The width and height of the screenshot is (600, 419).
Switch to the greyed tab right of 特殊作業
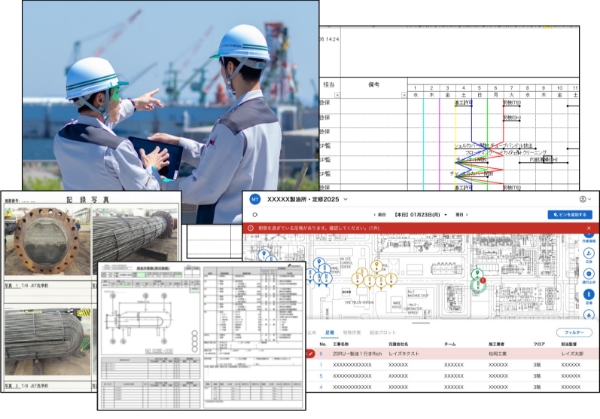(382, 333)
